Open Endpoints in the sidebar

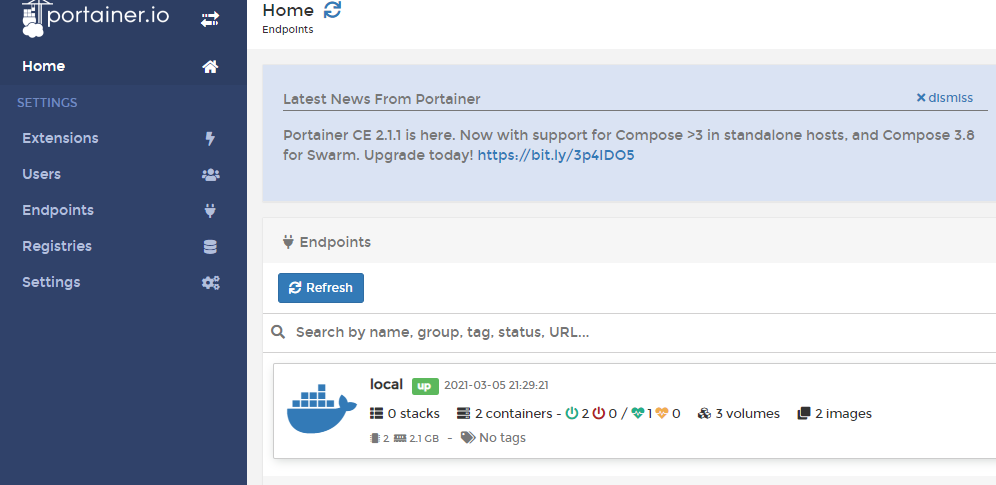123,210
